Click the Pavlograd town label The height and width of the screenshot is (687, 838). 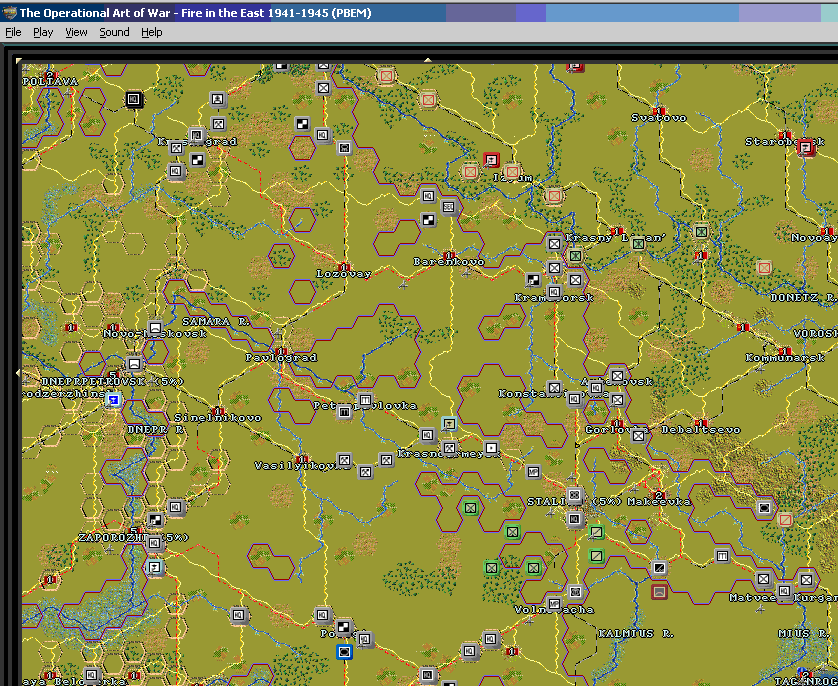click(x=281, y=357)
